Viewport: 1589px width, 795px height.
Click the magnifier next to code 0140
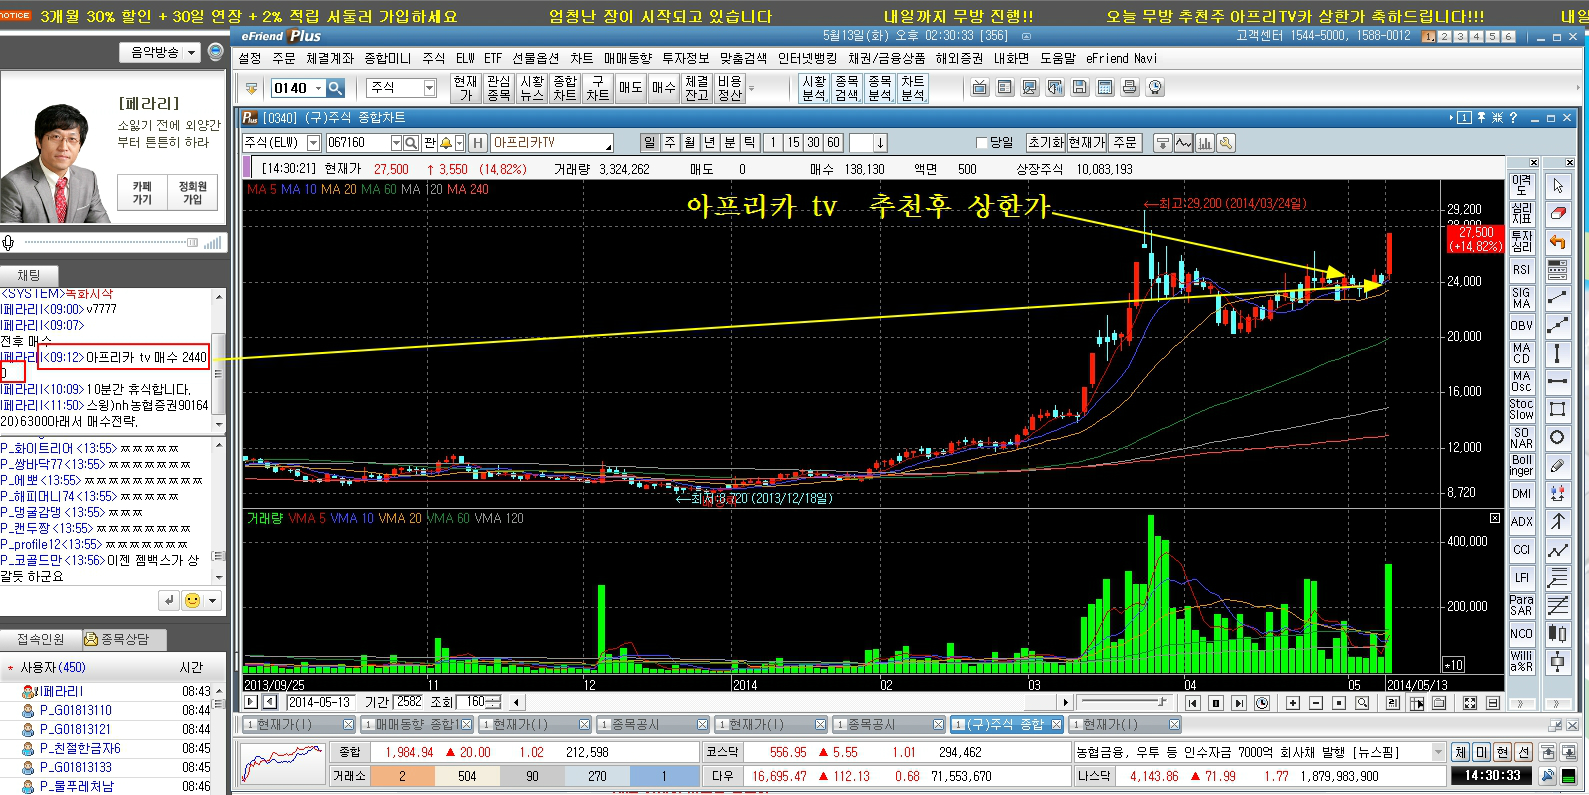(335, 88)
